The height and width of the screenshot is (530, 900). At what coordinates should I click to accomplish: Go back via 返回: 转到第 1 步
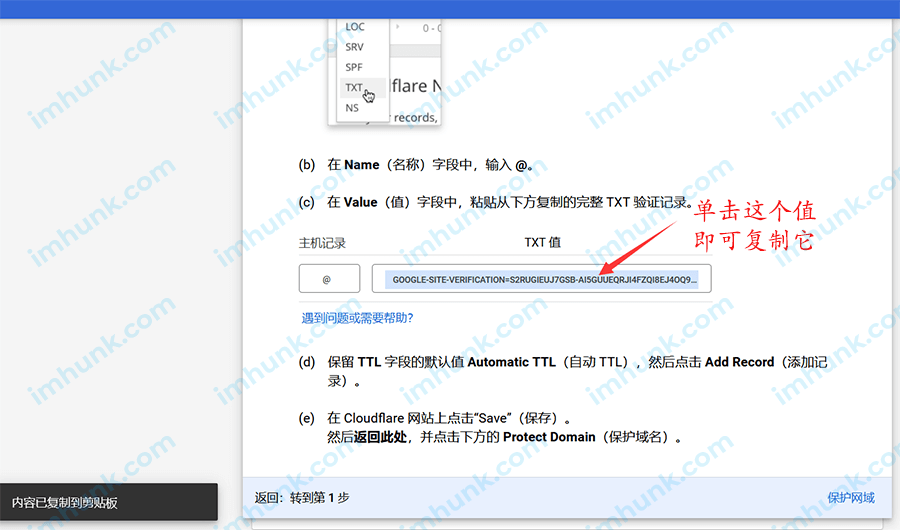302,497
